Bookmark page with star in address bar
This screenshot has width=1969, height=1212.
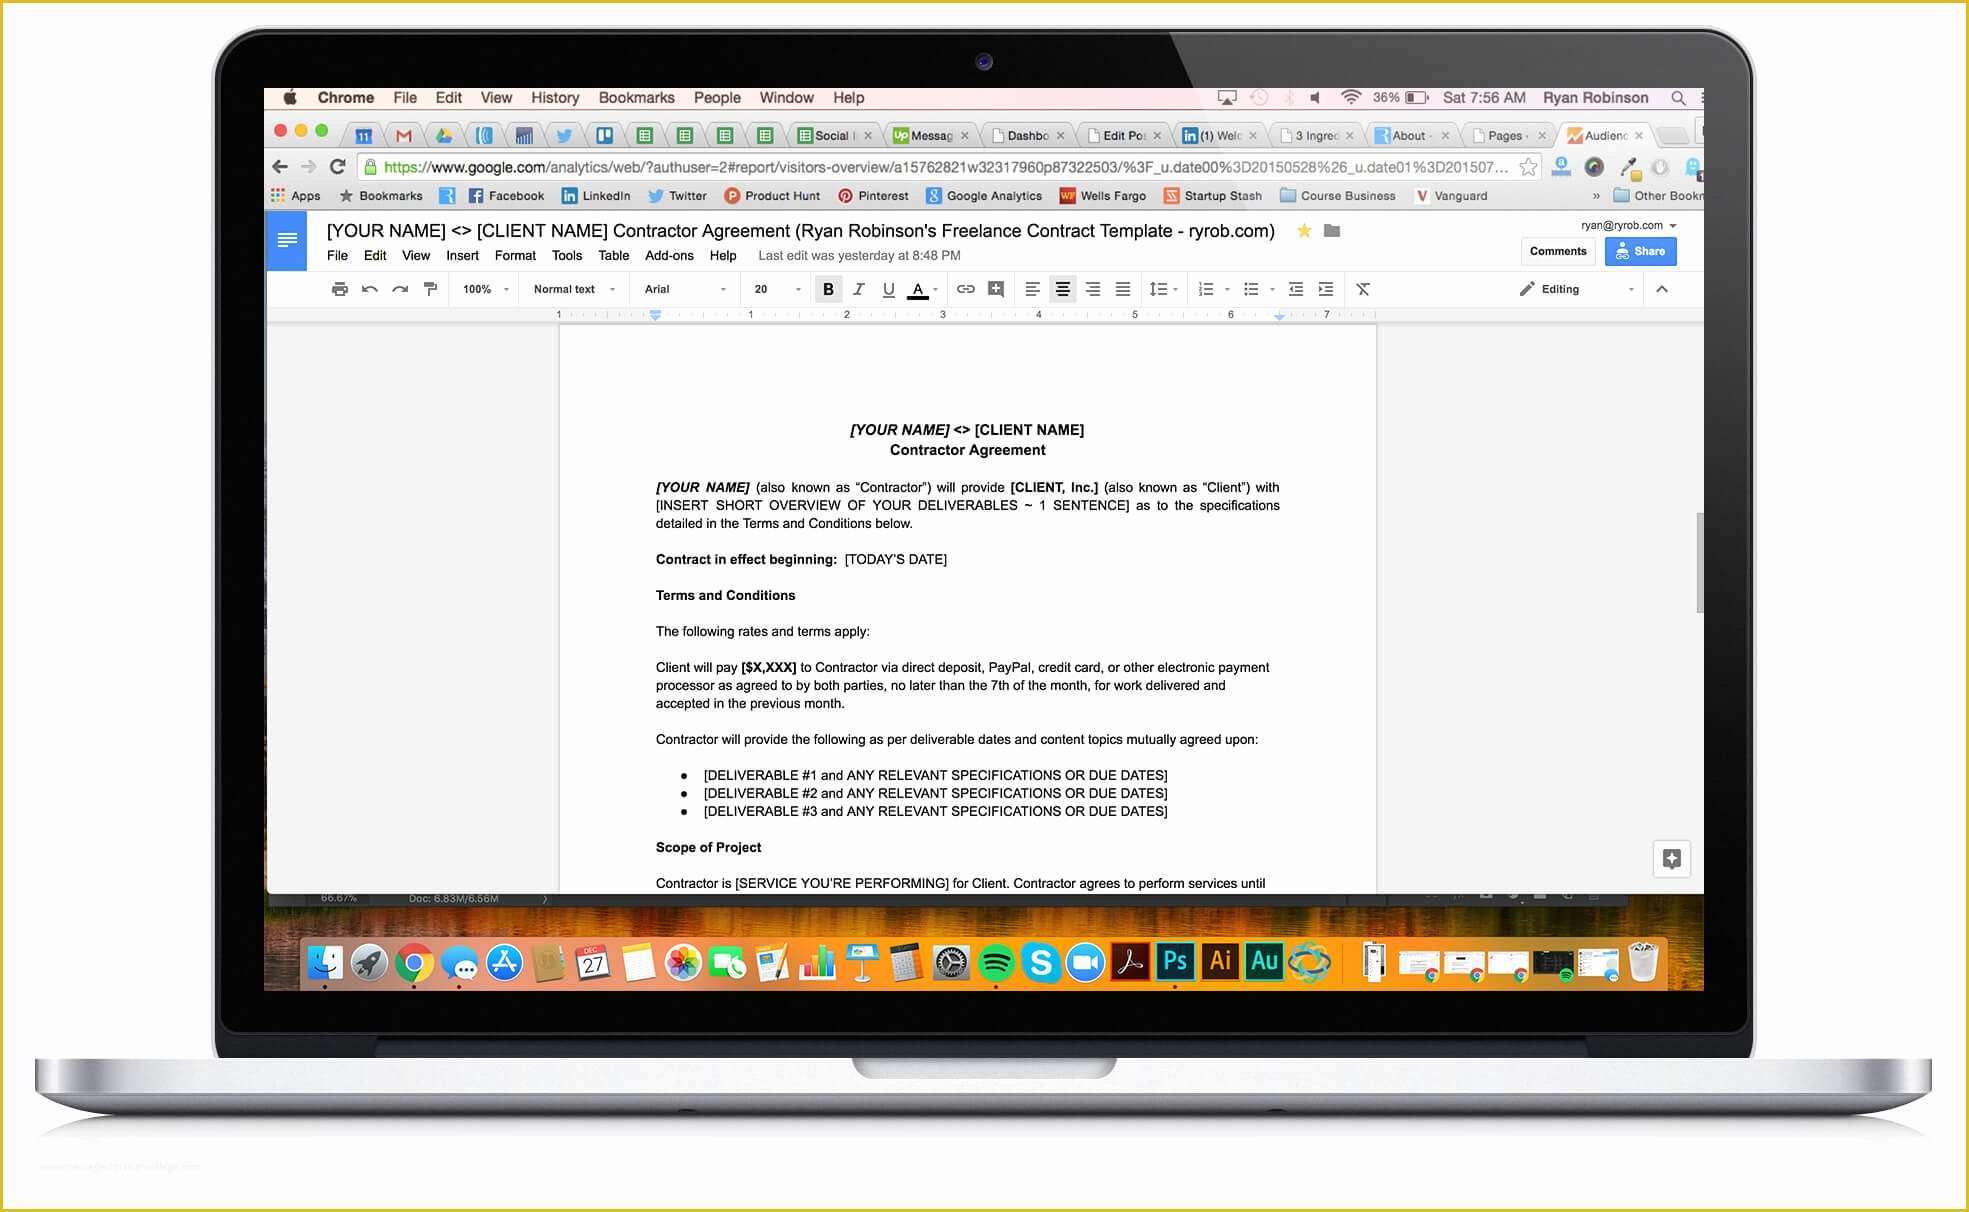tap(1527, 167)
